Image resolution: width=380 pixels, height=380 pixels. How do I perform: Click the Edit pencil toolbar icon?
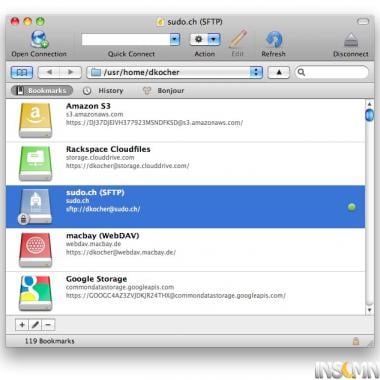point(238,39)
